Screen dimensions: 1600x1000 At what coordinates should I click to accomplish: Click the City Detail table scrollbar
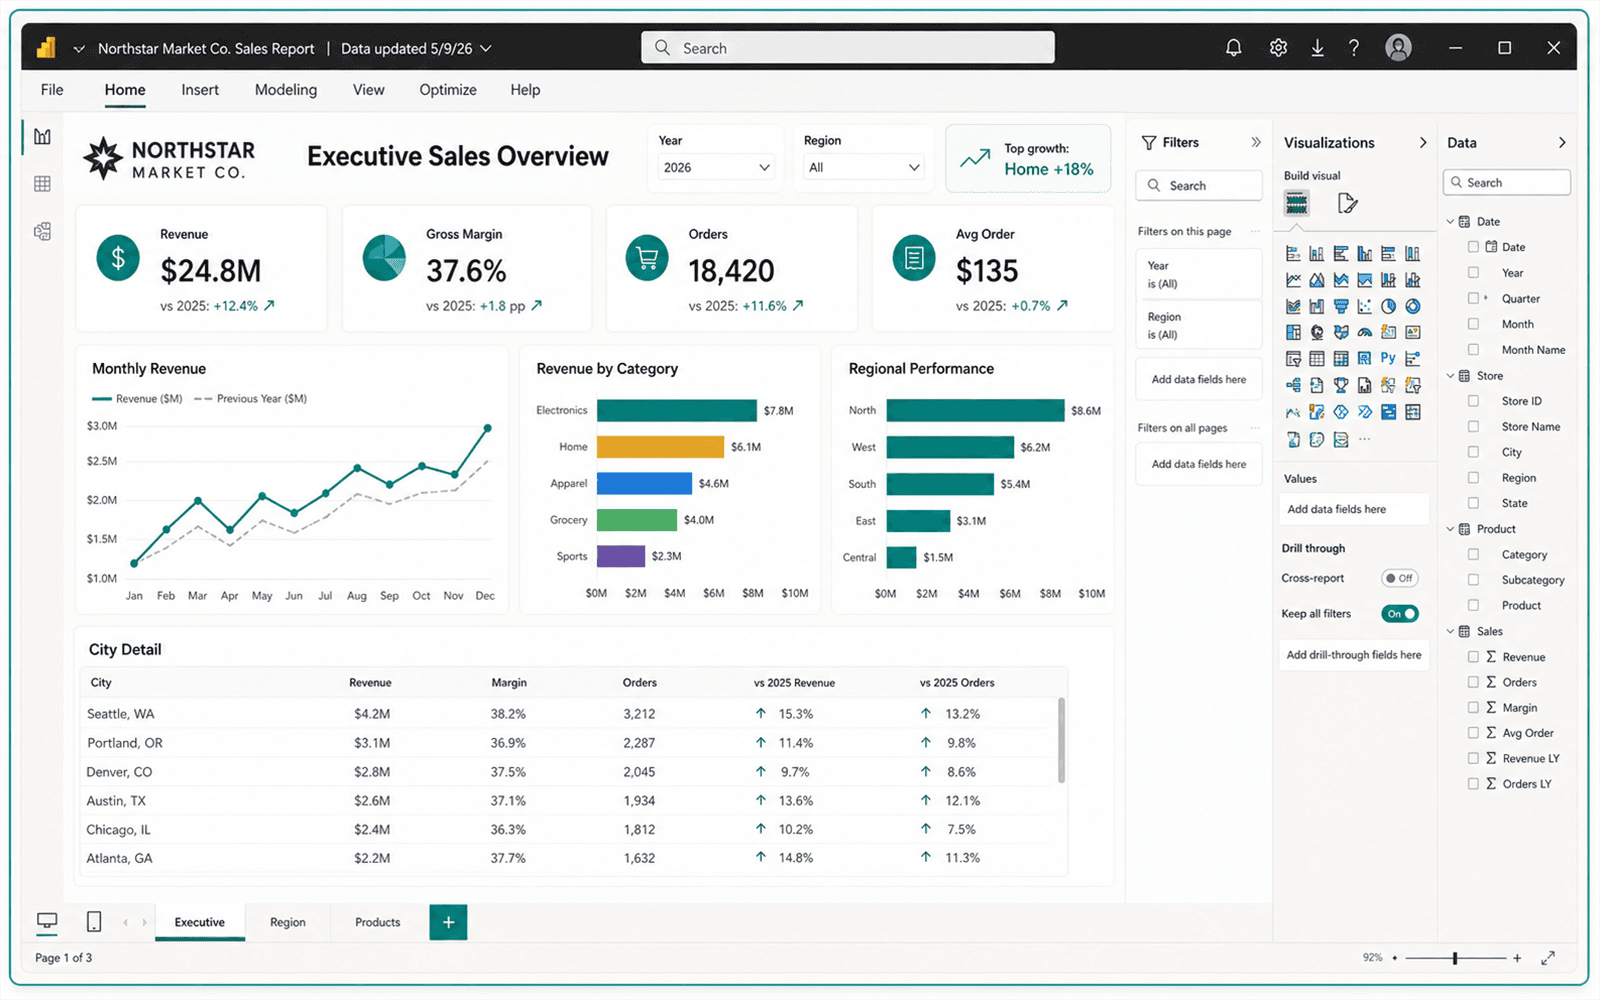point(1061,741)
